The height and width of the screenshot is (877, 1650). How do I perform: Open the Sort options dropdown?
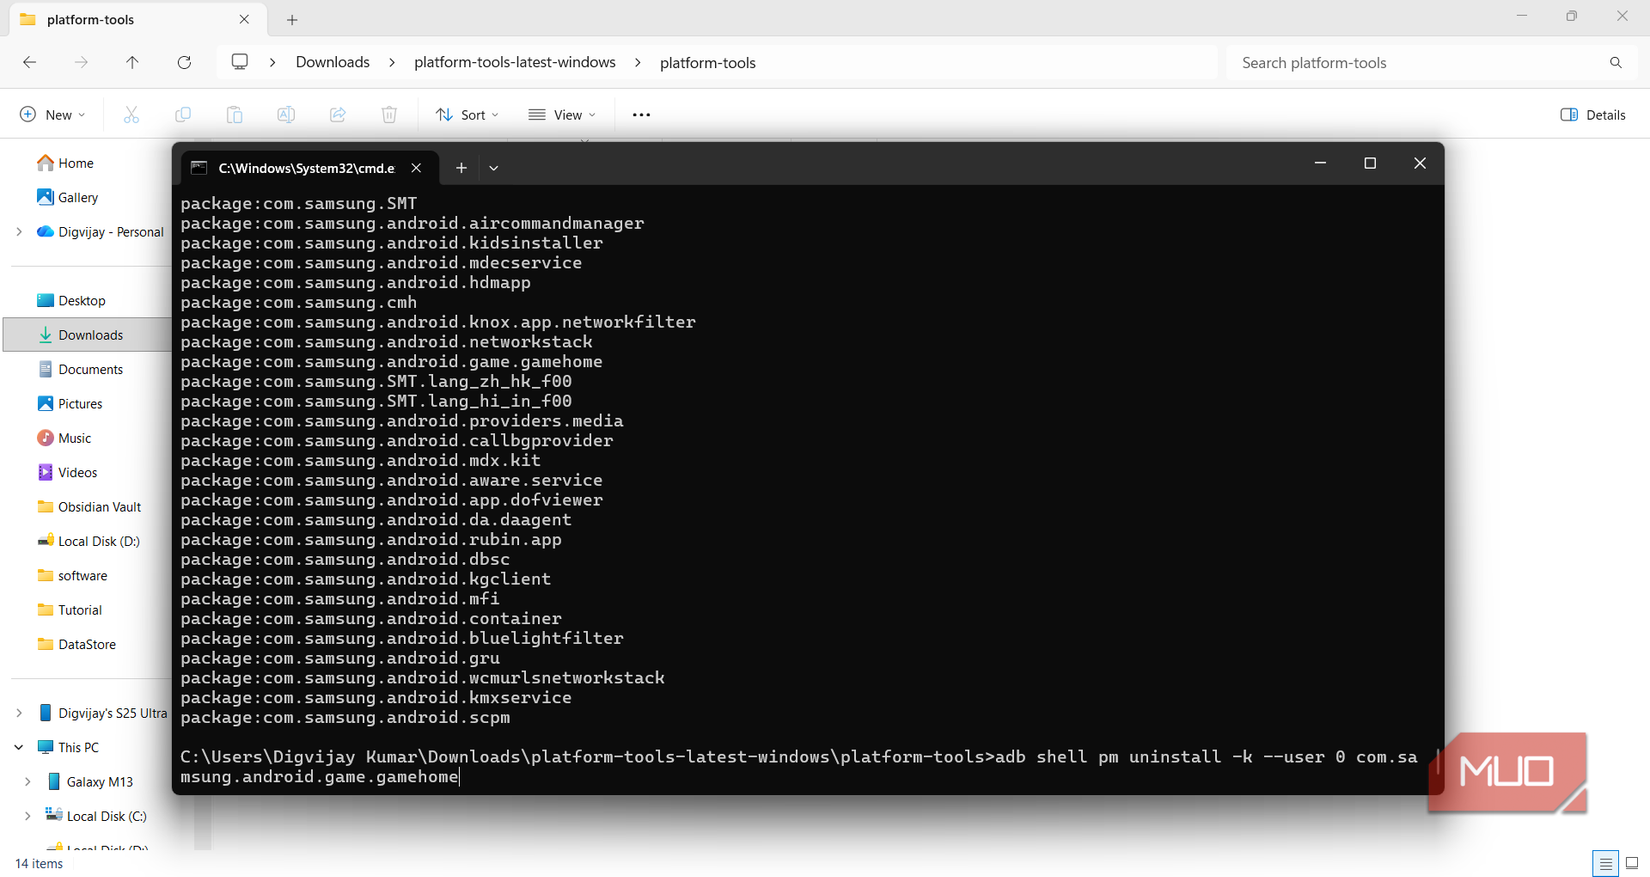[467, 115]
